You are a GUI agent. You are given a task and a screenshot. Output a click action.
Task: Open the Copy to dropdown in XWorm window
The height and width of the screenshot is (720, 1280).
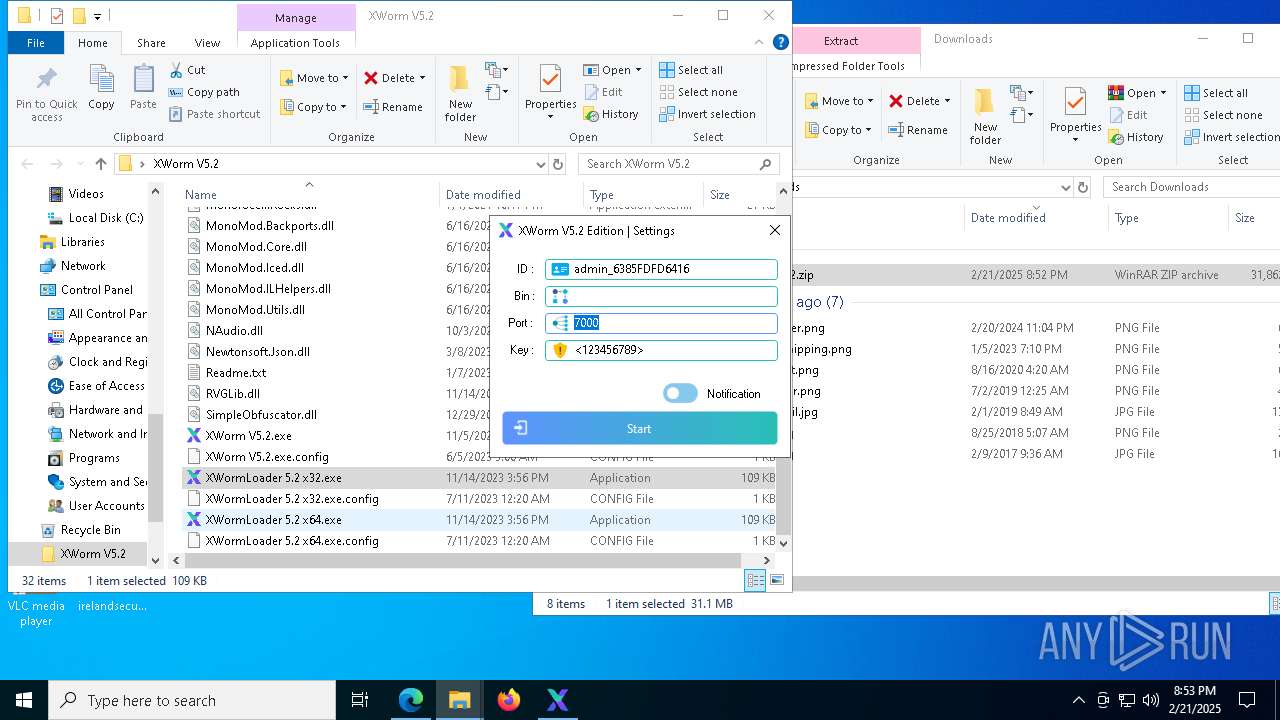[x=314, y=107]
